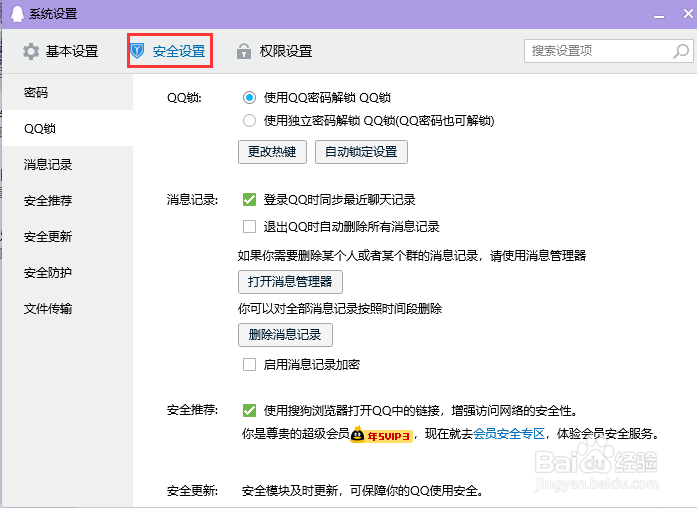Uncheck 登录QQ时同步最近聊天记录

tap(249, 200)
